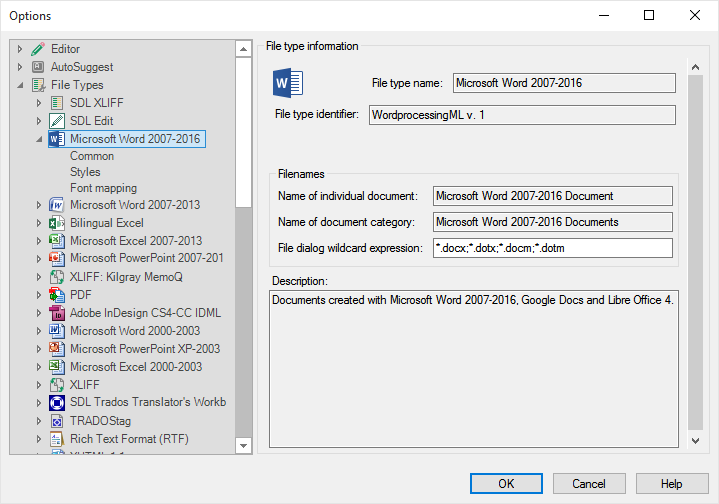Viewport: 719px width, 504px height.
Task: Click the SDL XLIFF file type icon
Action: tap(56, 103)
